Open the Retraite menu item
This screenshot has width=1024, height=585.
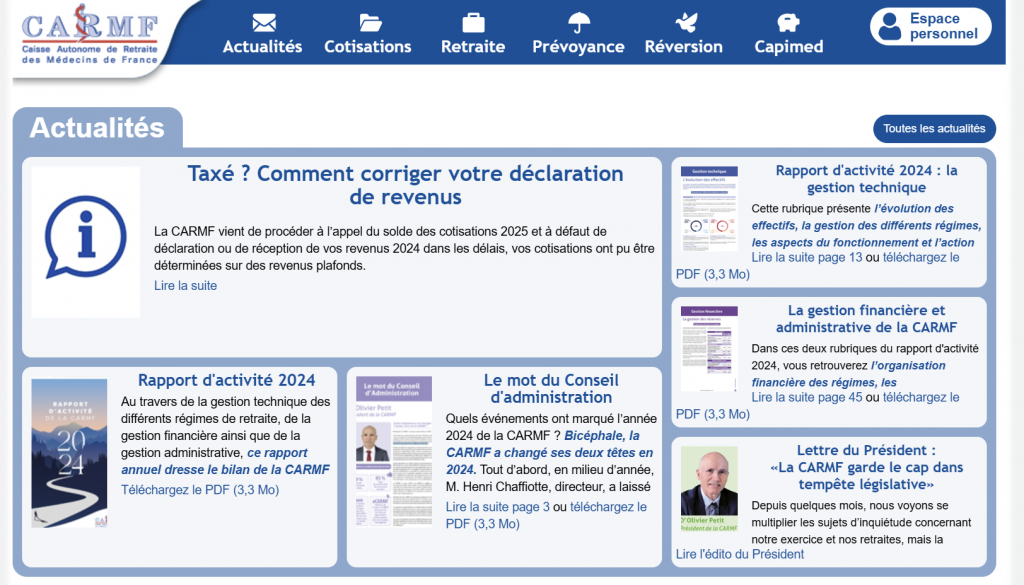point(473,46)
